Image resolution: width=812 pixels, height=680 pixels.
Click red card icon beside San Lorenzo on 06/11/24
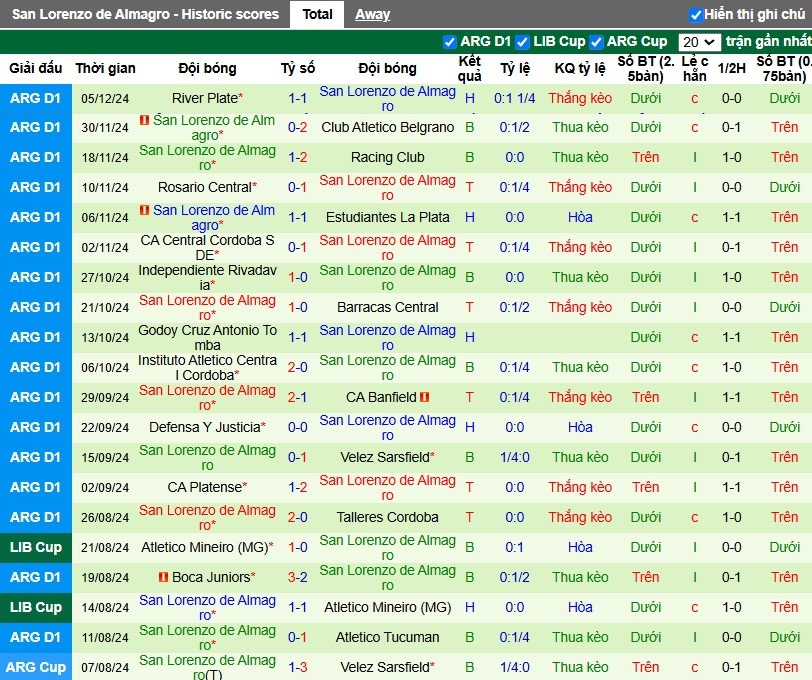[x=144, y=210]
